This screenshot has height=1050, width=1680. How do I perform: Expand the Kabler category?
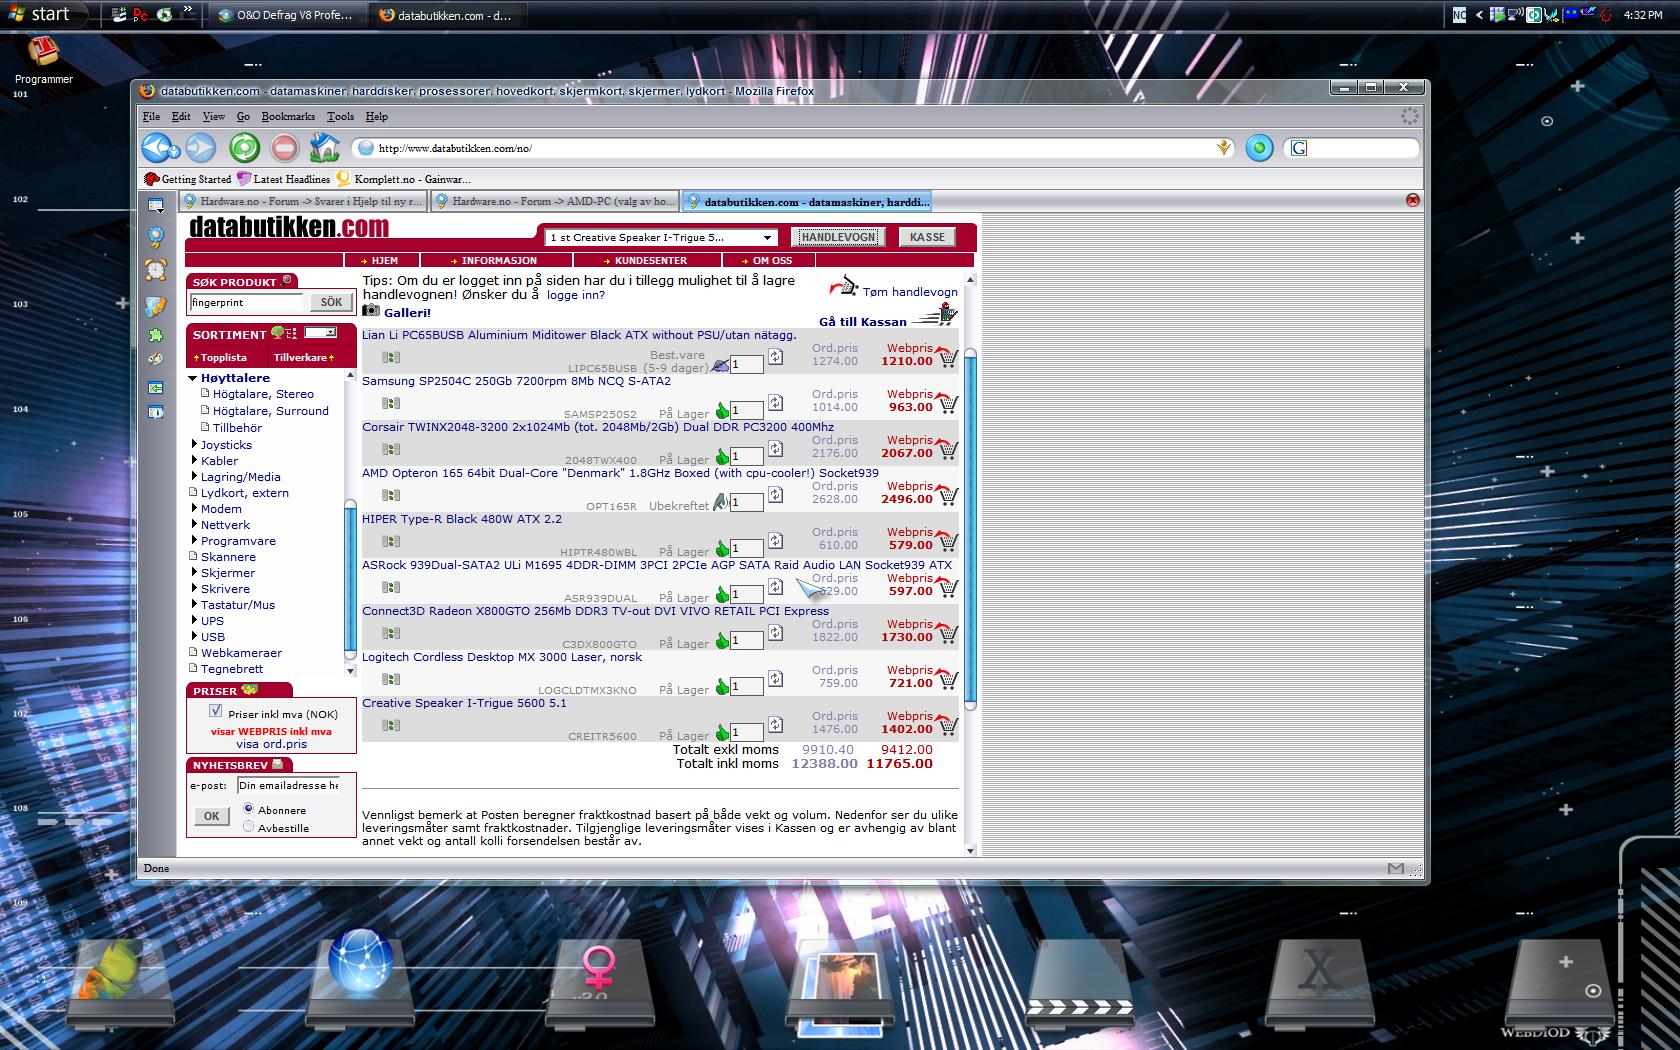194,460
